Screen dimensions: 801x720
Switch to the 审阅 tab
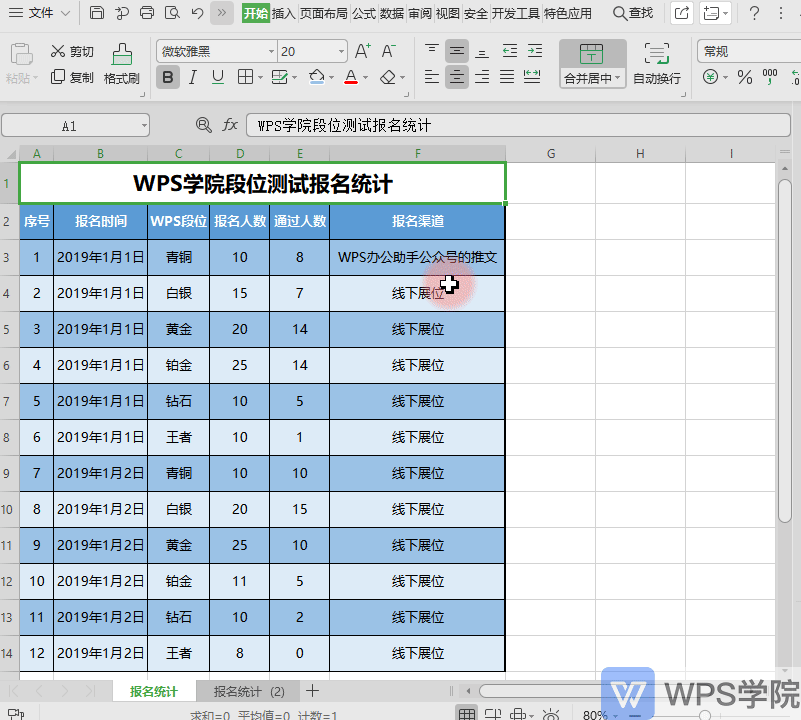[420, 13]
